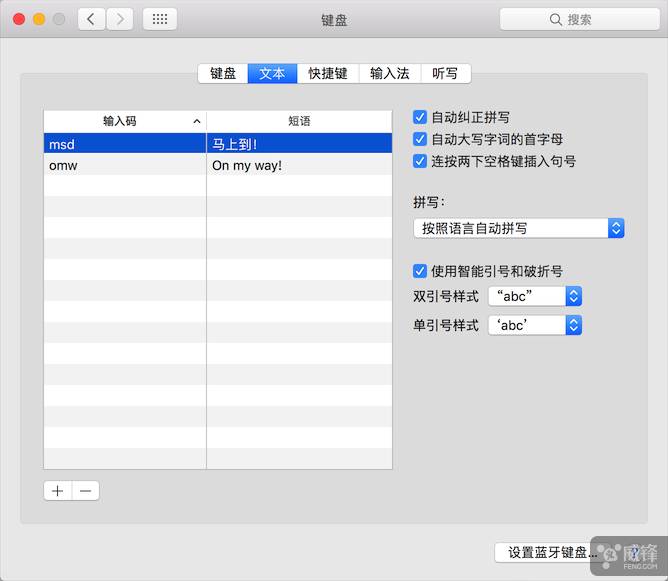This screenshot has height=581, width=668.
Task: Click the 短语 column header
Action: 299,121
